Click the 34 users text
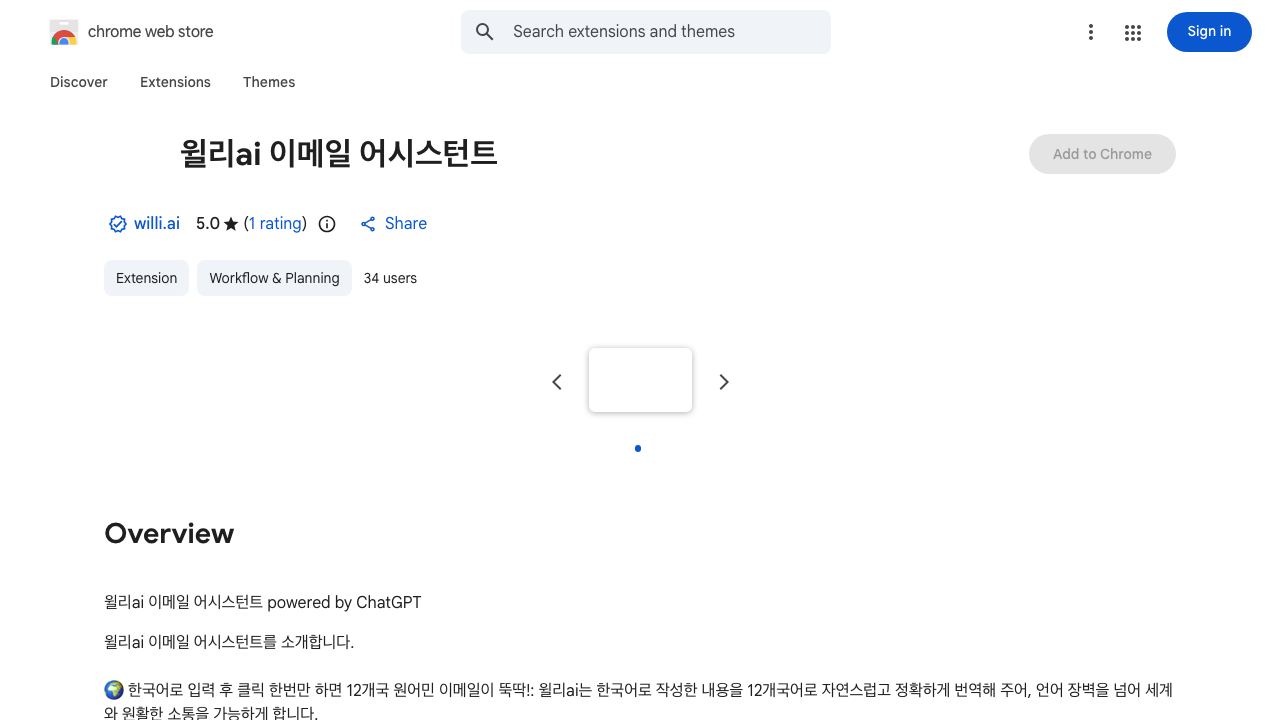The height and width of the screenshot is (720, 1280). [x=390, y=278]
